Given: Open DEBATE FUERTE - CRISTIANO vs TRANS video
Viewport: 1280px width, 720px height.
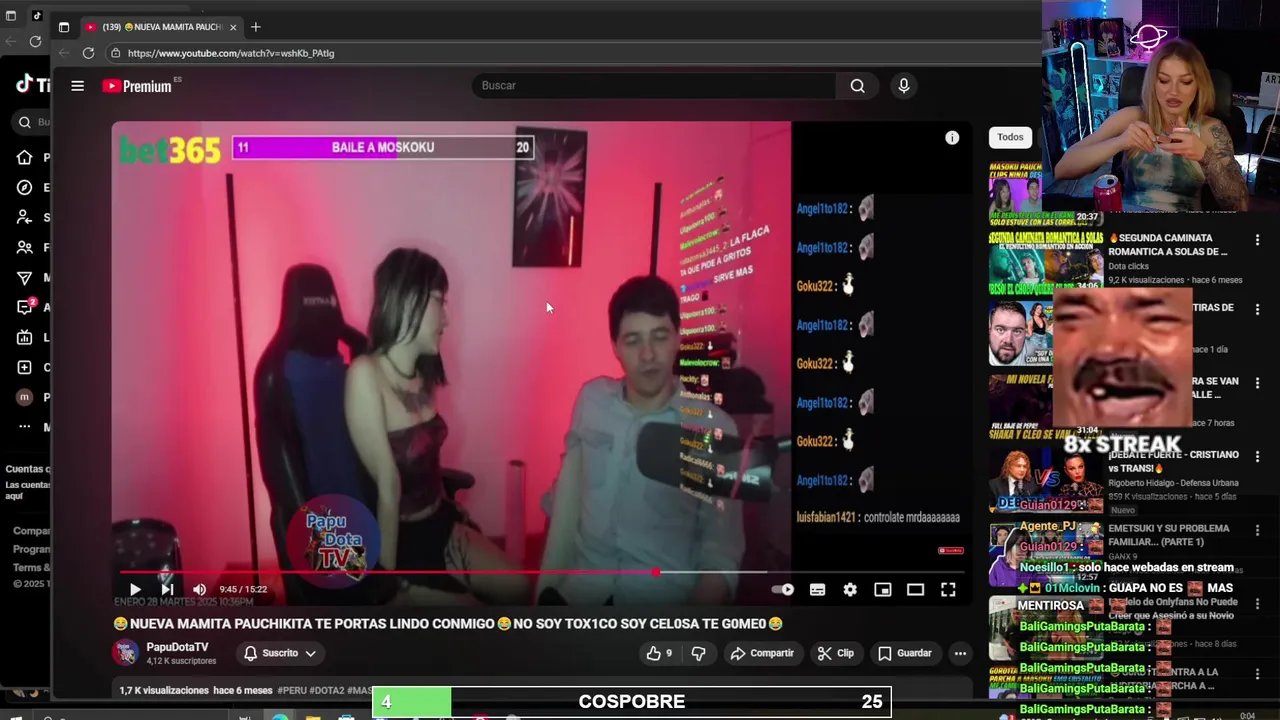Looking at the screenshot, I should pos(1173,461).
